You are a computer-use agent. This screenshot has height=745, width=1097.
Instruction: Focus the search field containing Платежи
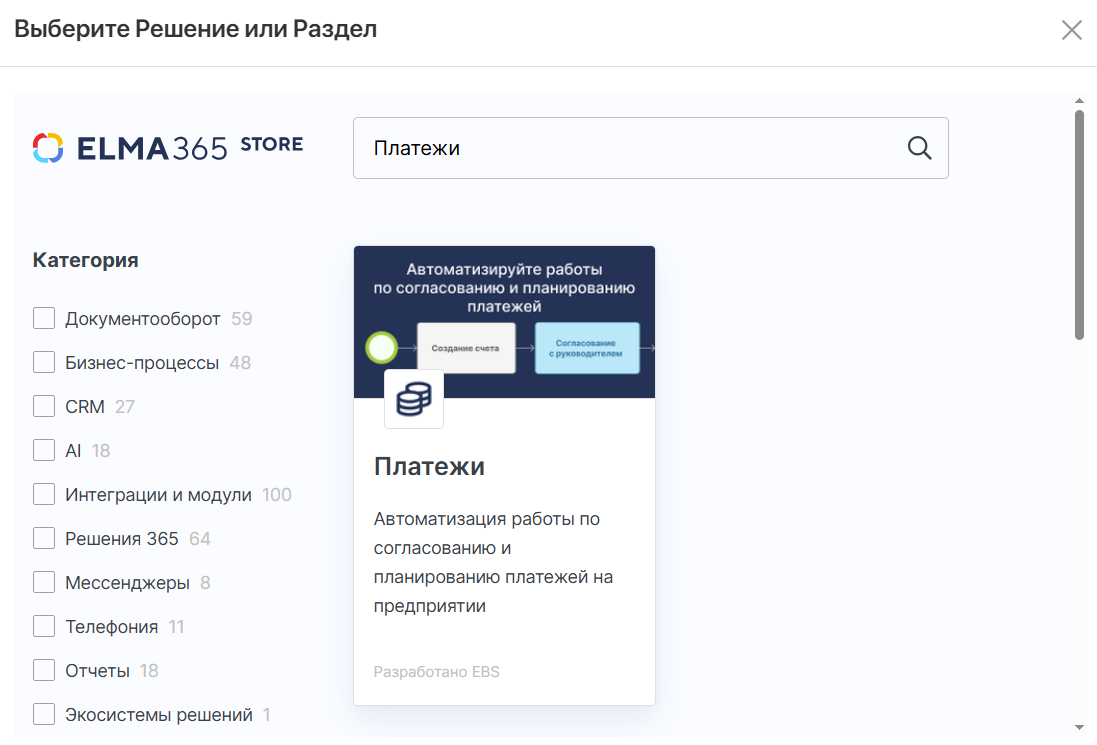tap(651, 148)
